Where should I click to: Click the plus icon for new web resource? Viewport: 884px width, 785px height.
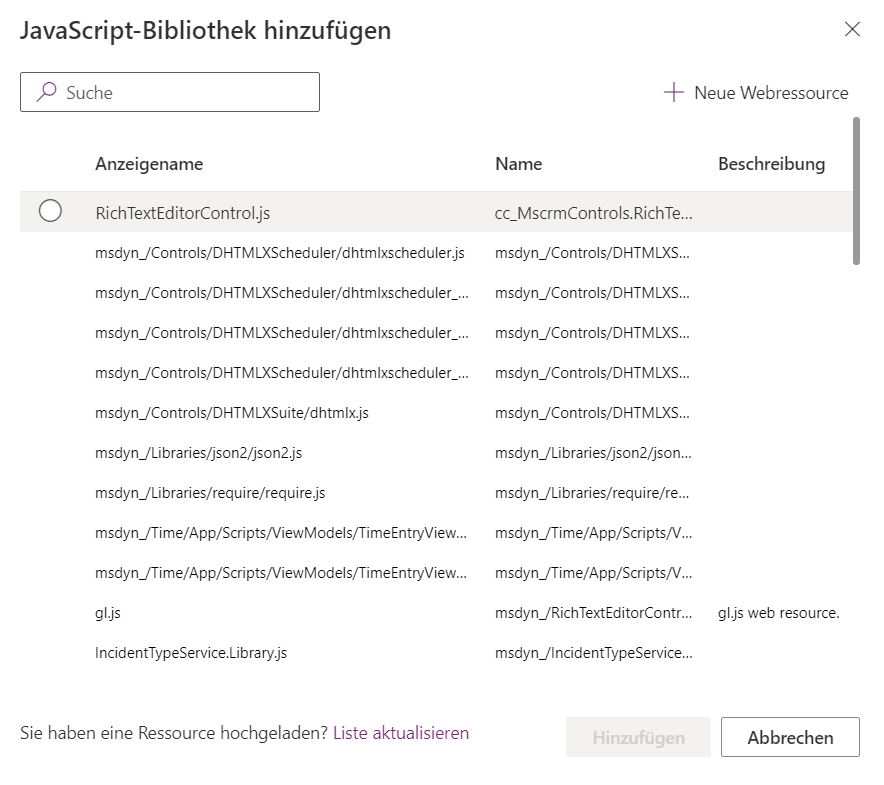point(674,92)
